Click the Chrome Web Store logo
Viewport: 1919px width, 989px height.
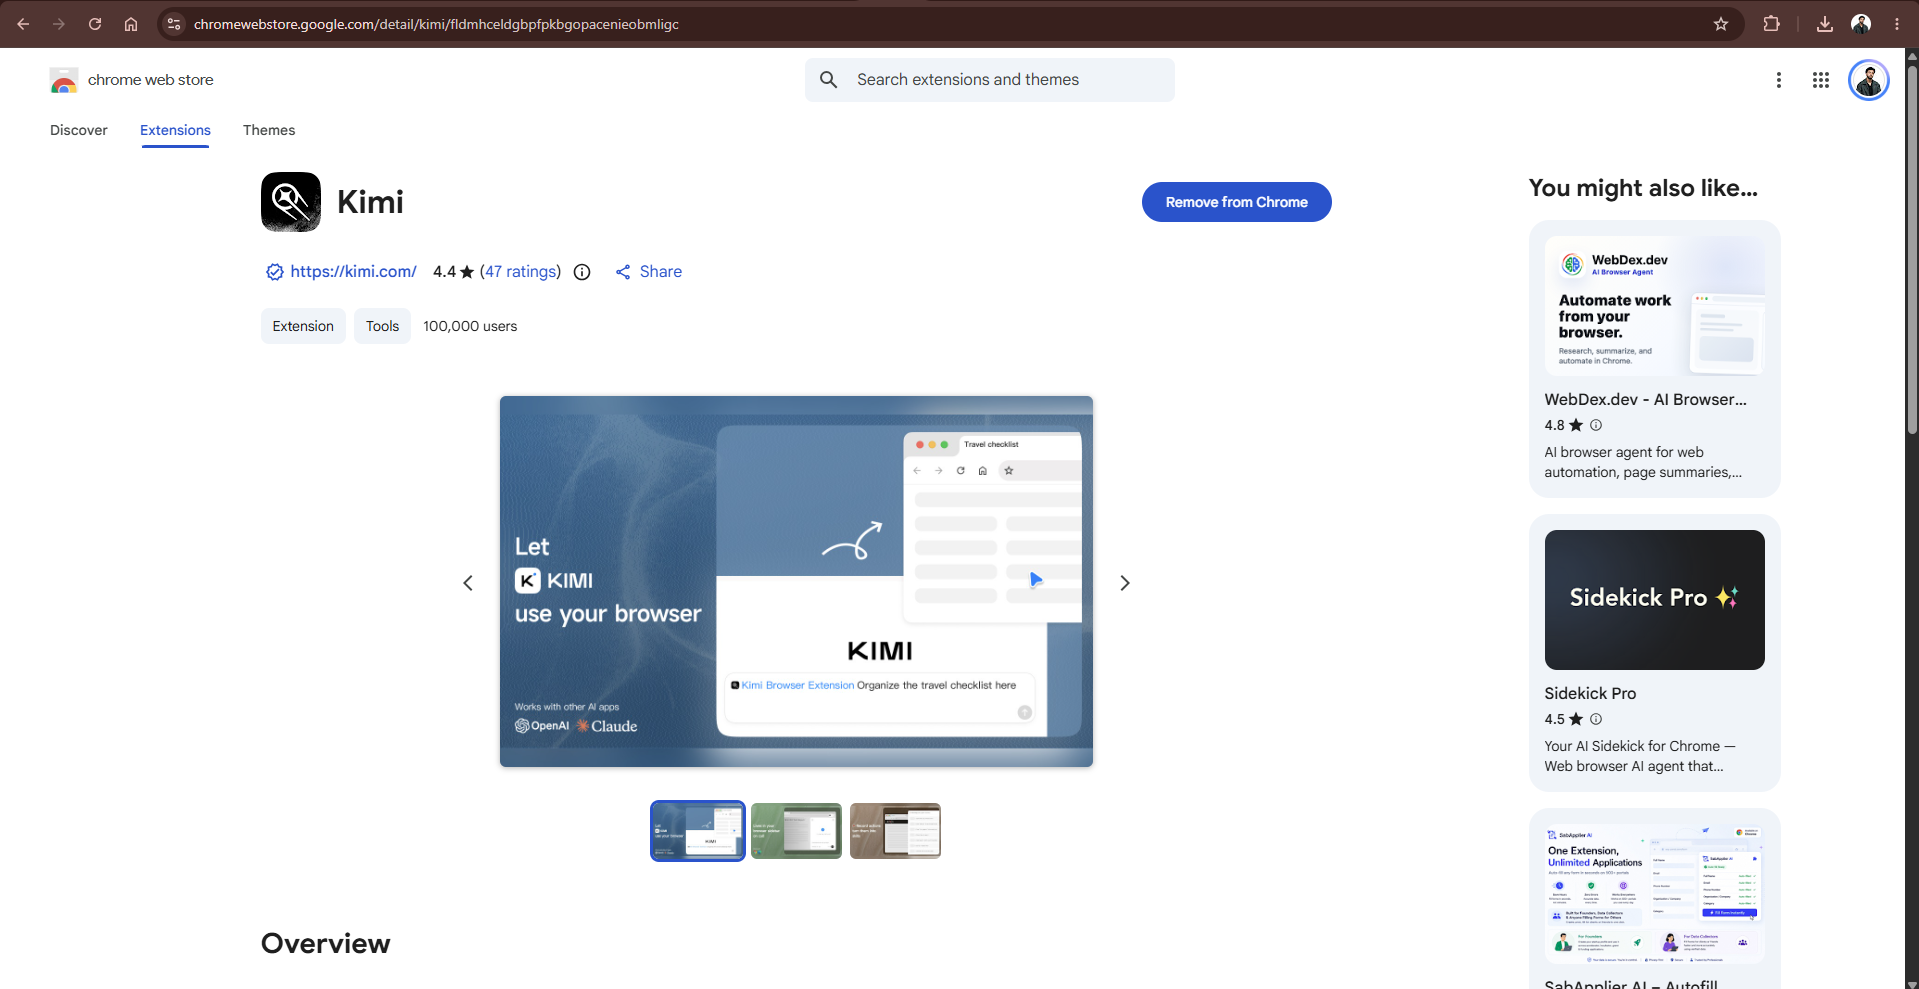[x=64, y=80]
